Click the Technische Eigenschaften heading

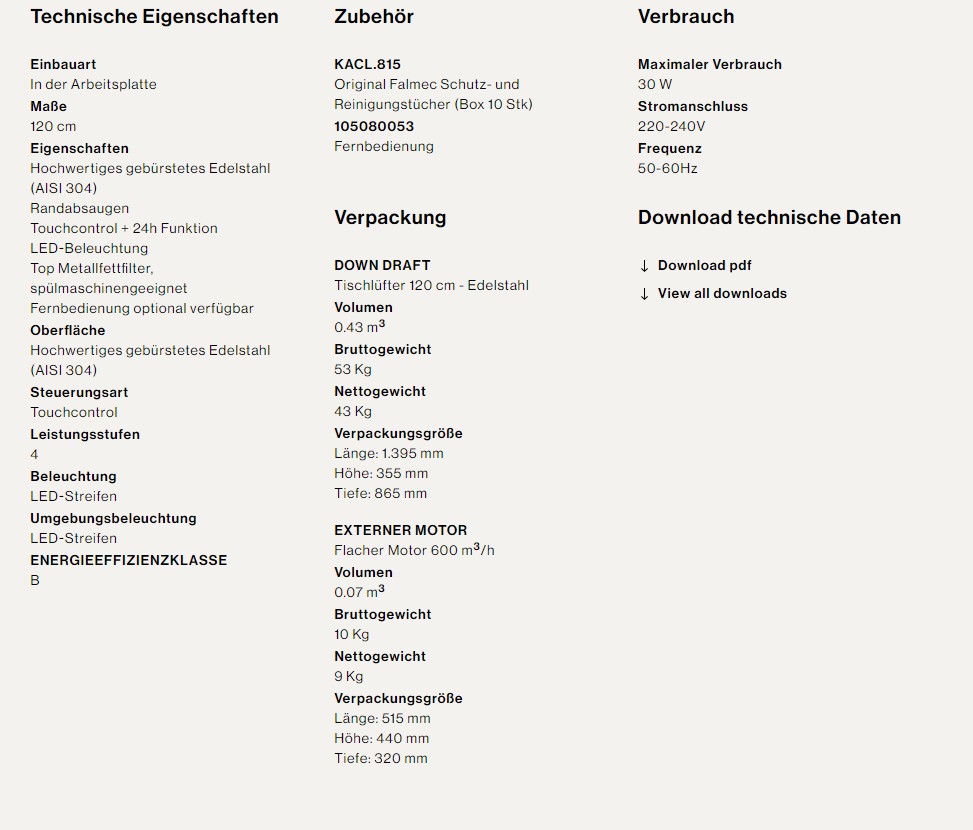pyautogui.click(x=154, y=17)
